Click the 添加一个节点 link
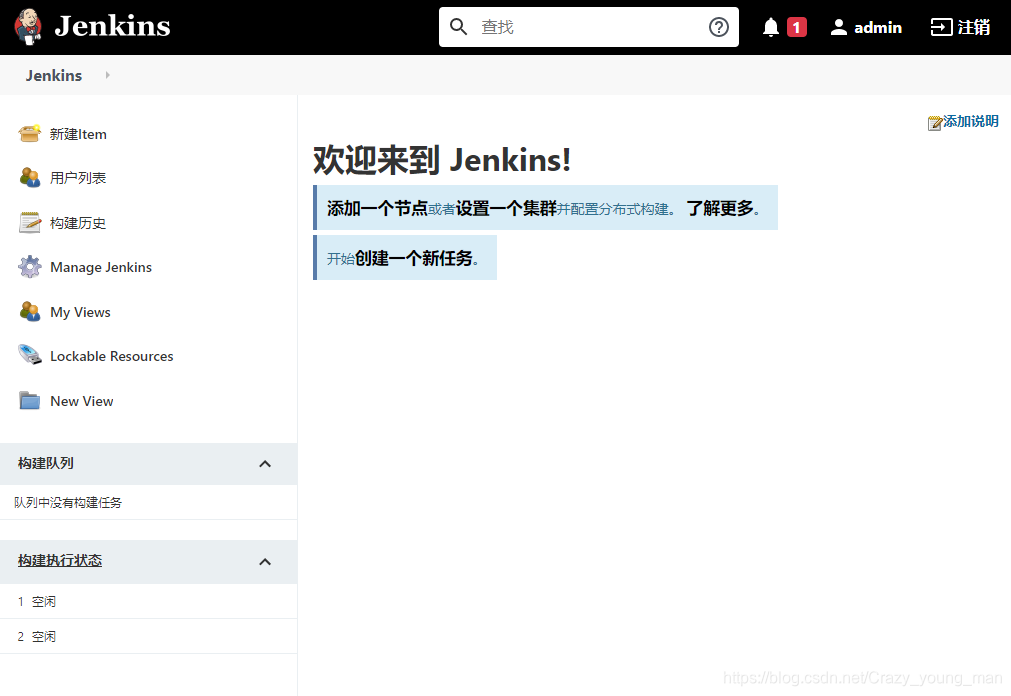Screen dimensions: 1011x696 pyautogui.click(x=377, y=208)
